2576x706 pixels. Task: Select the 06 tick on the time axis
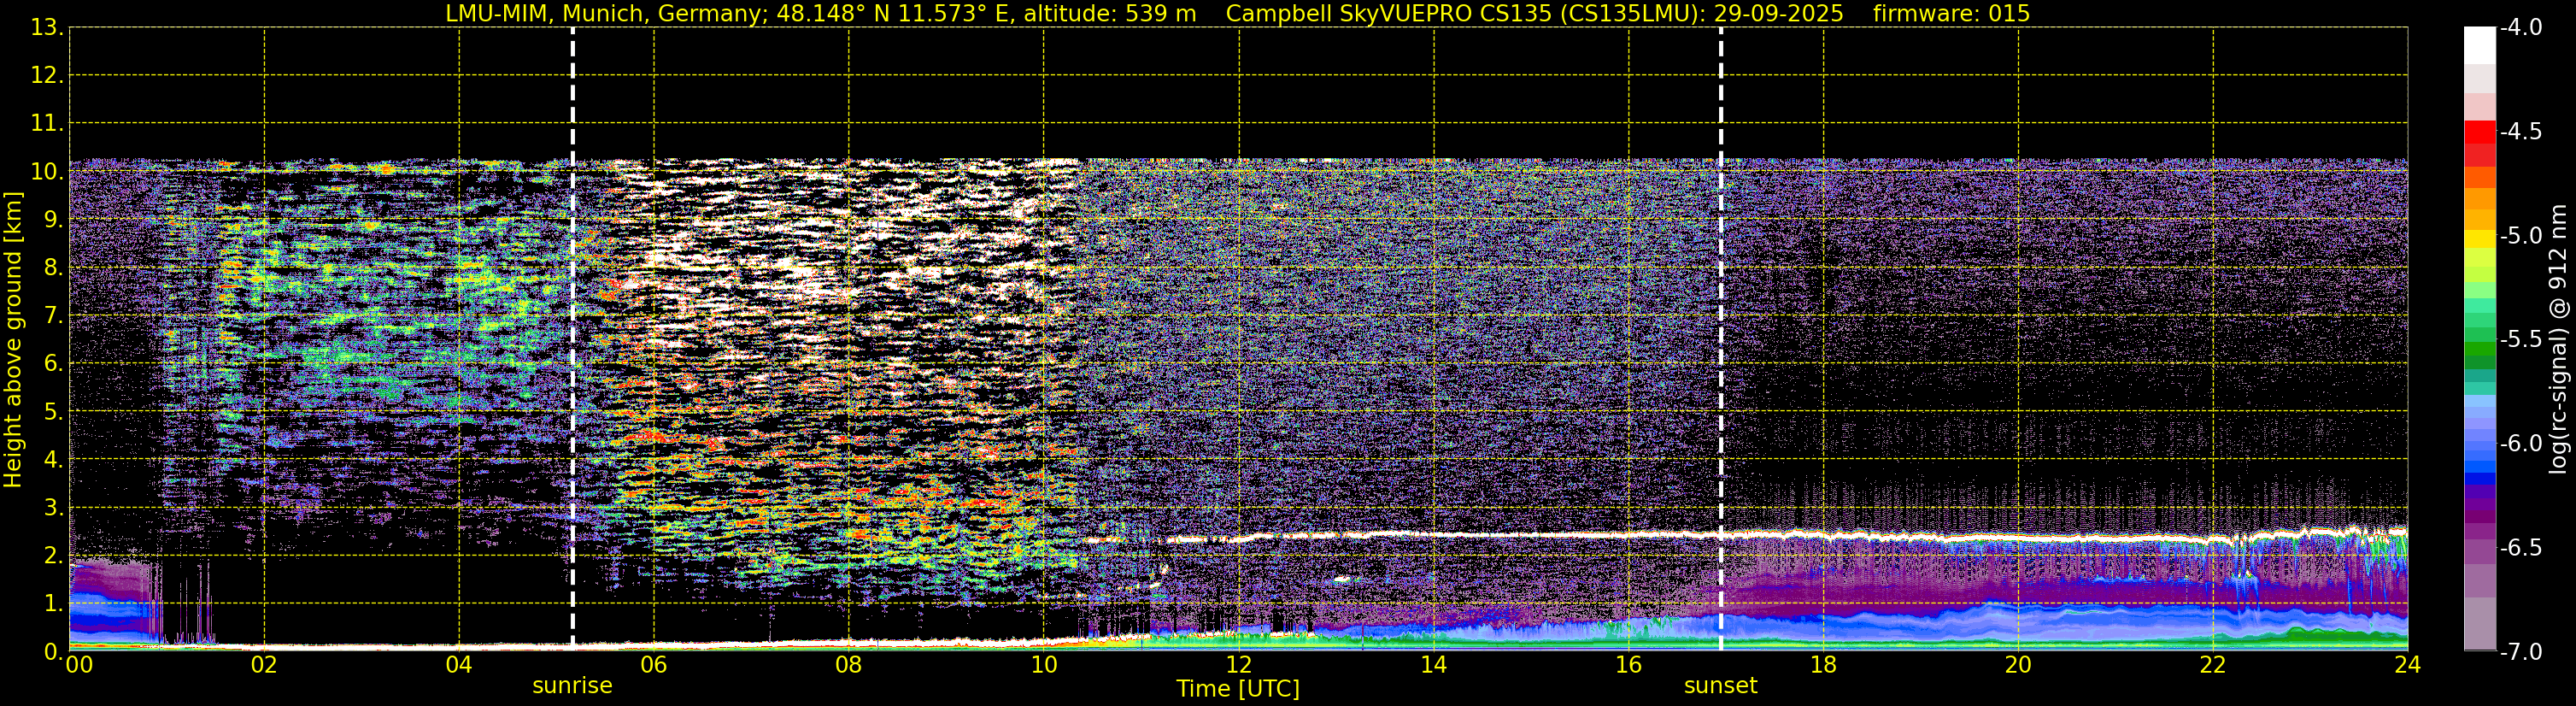point(653,665)
